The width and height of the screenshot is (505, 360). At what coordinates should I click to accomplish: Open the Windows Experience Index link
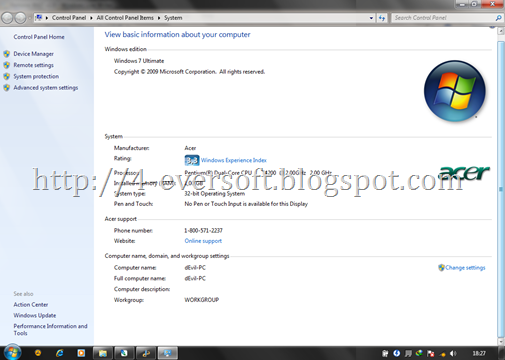(234, 160)
